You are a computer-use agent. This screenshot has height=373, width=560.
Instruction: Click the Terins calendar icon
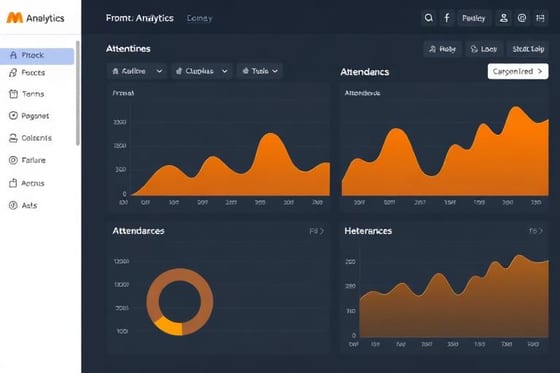(x=13, y=94)
